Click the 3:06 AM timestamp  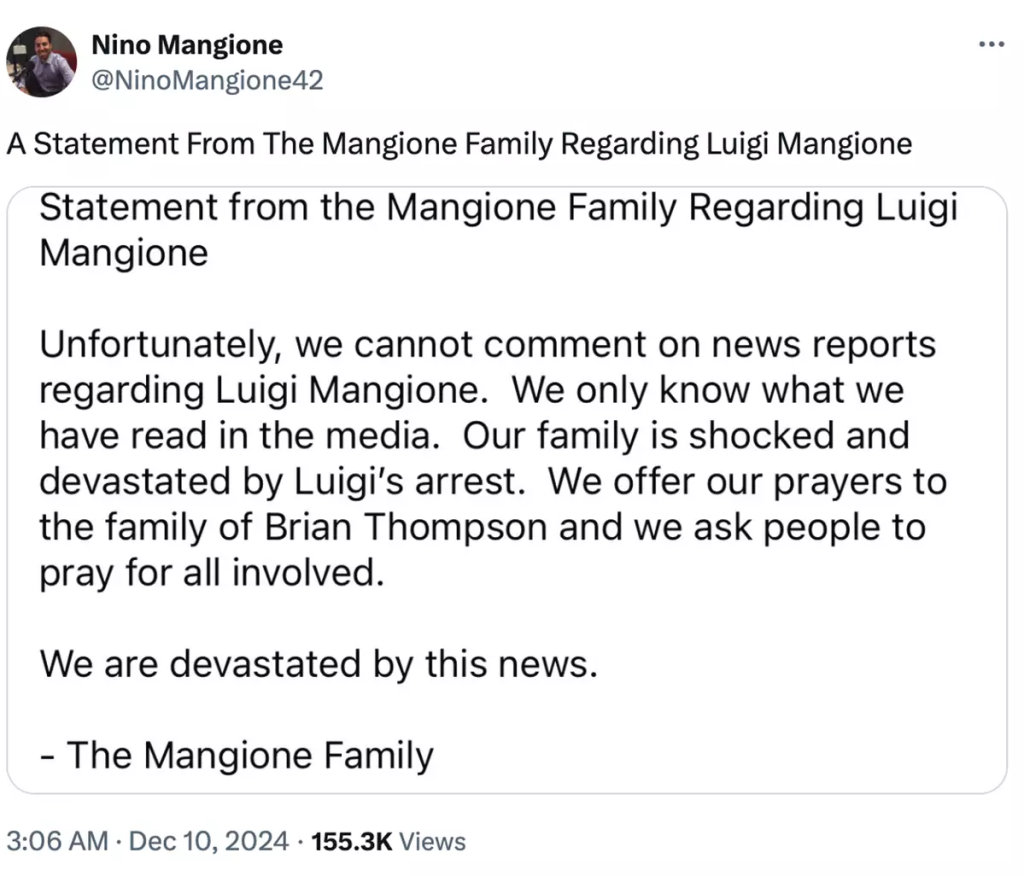(x=56, y=841)
